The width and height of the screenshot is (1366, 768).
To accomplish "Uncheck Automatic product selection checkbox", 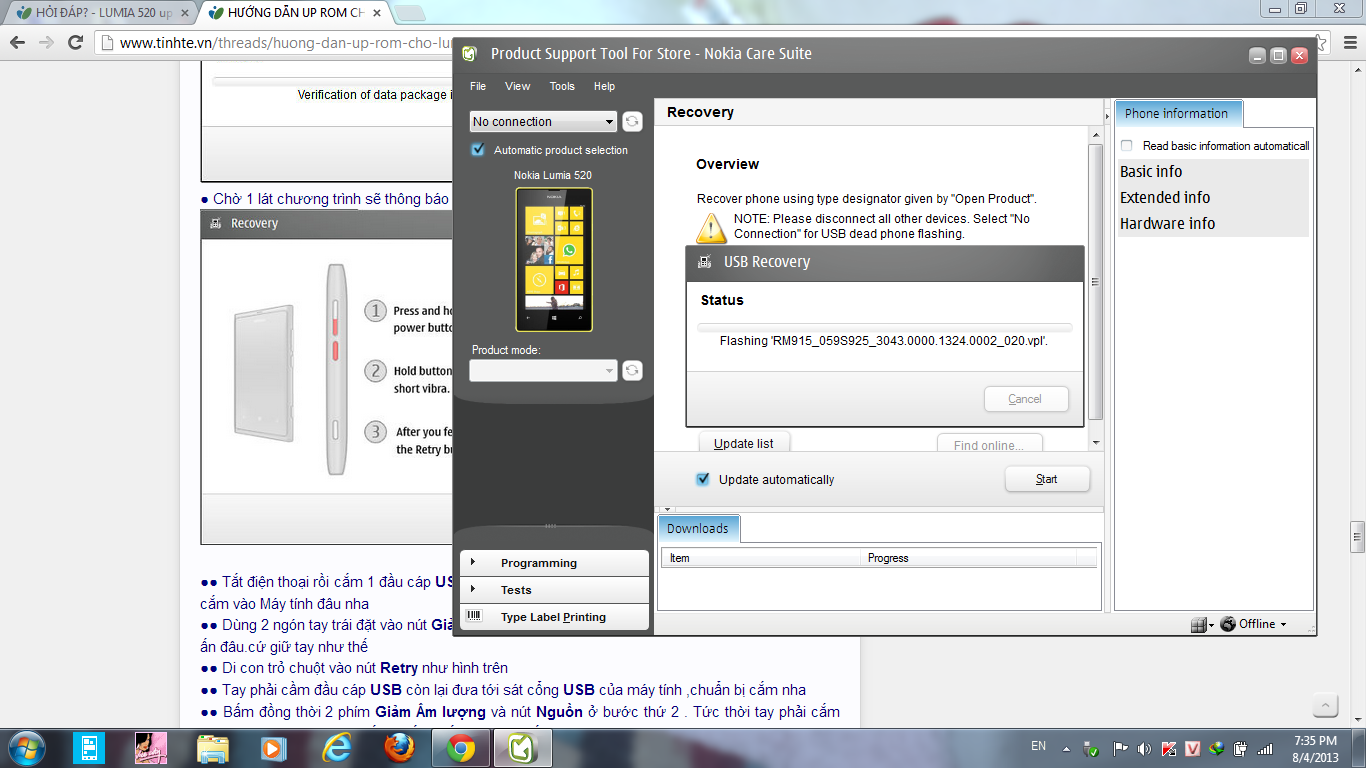I will [x=478, y=150].
